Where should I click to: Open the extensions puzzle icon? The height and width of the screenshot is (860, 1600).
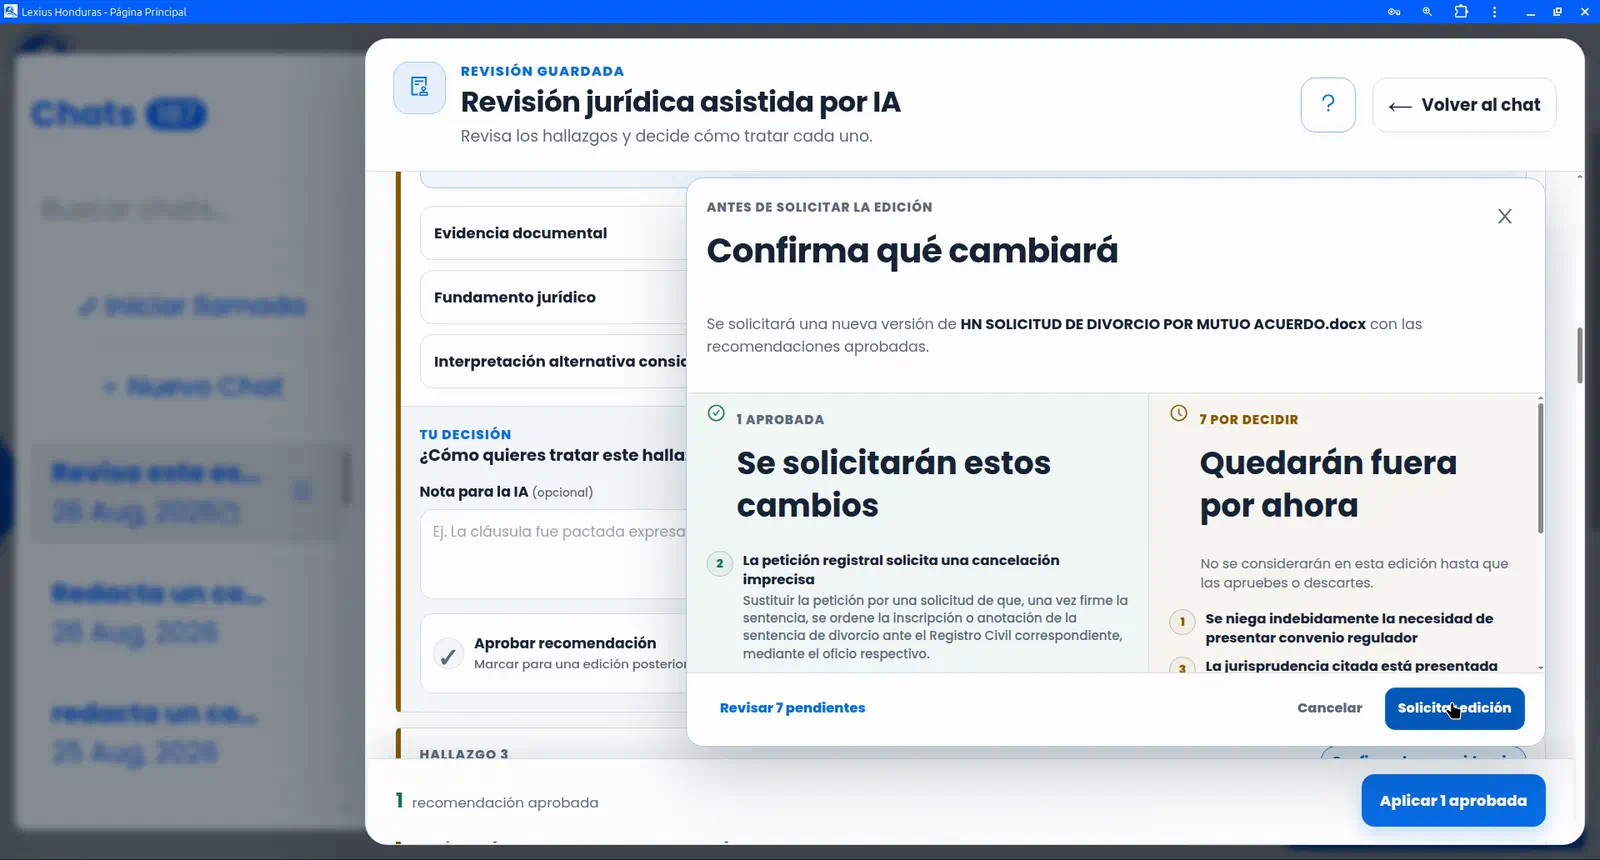1461,12
